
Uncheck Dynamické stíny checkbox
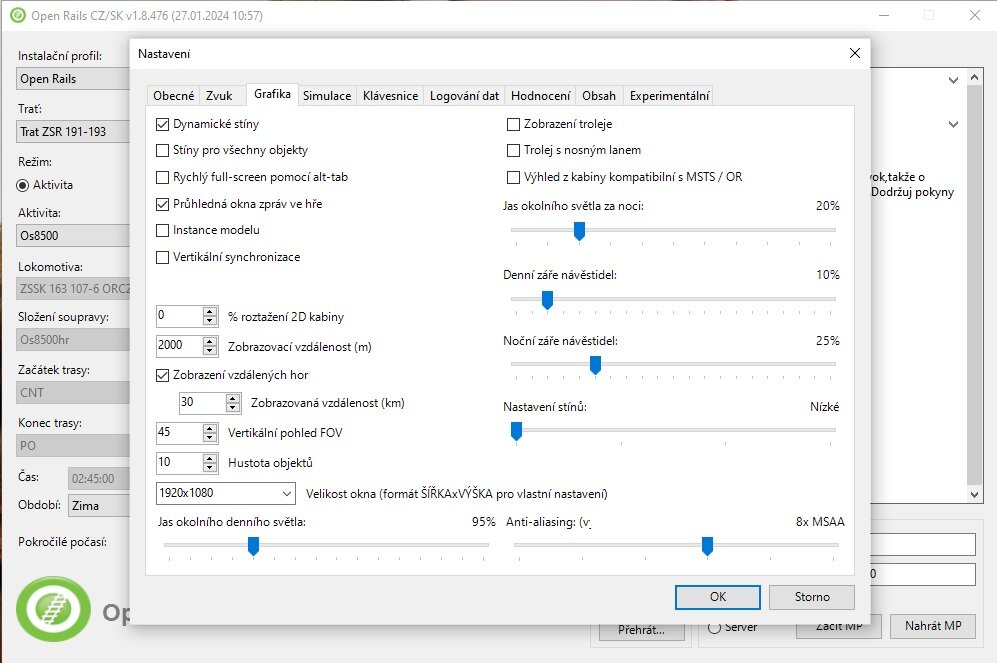click(162, 125)
